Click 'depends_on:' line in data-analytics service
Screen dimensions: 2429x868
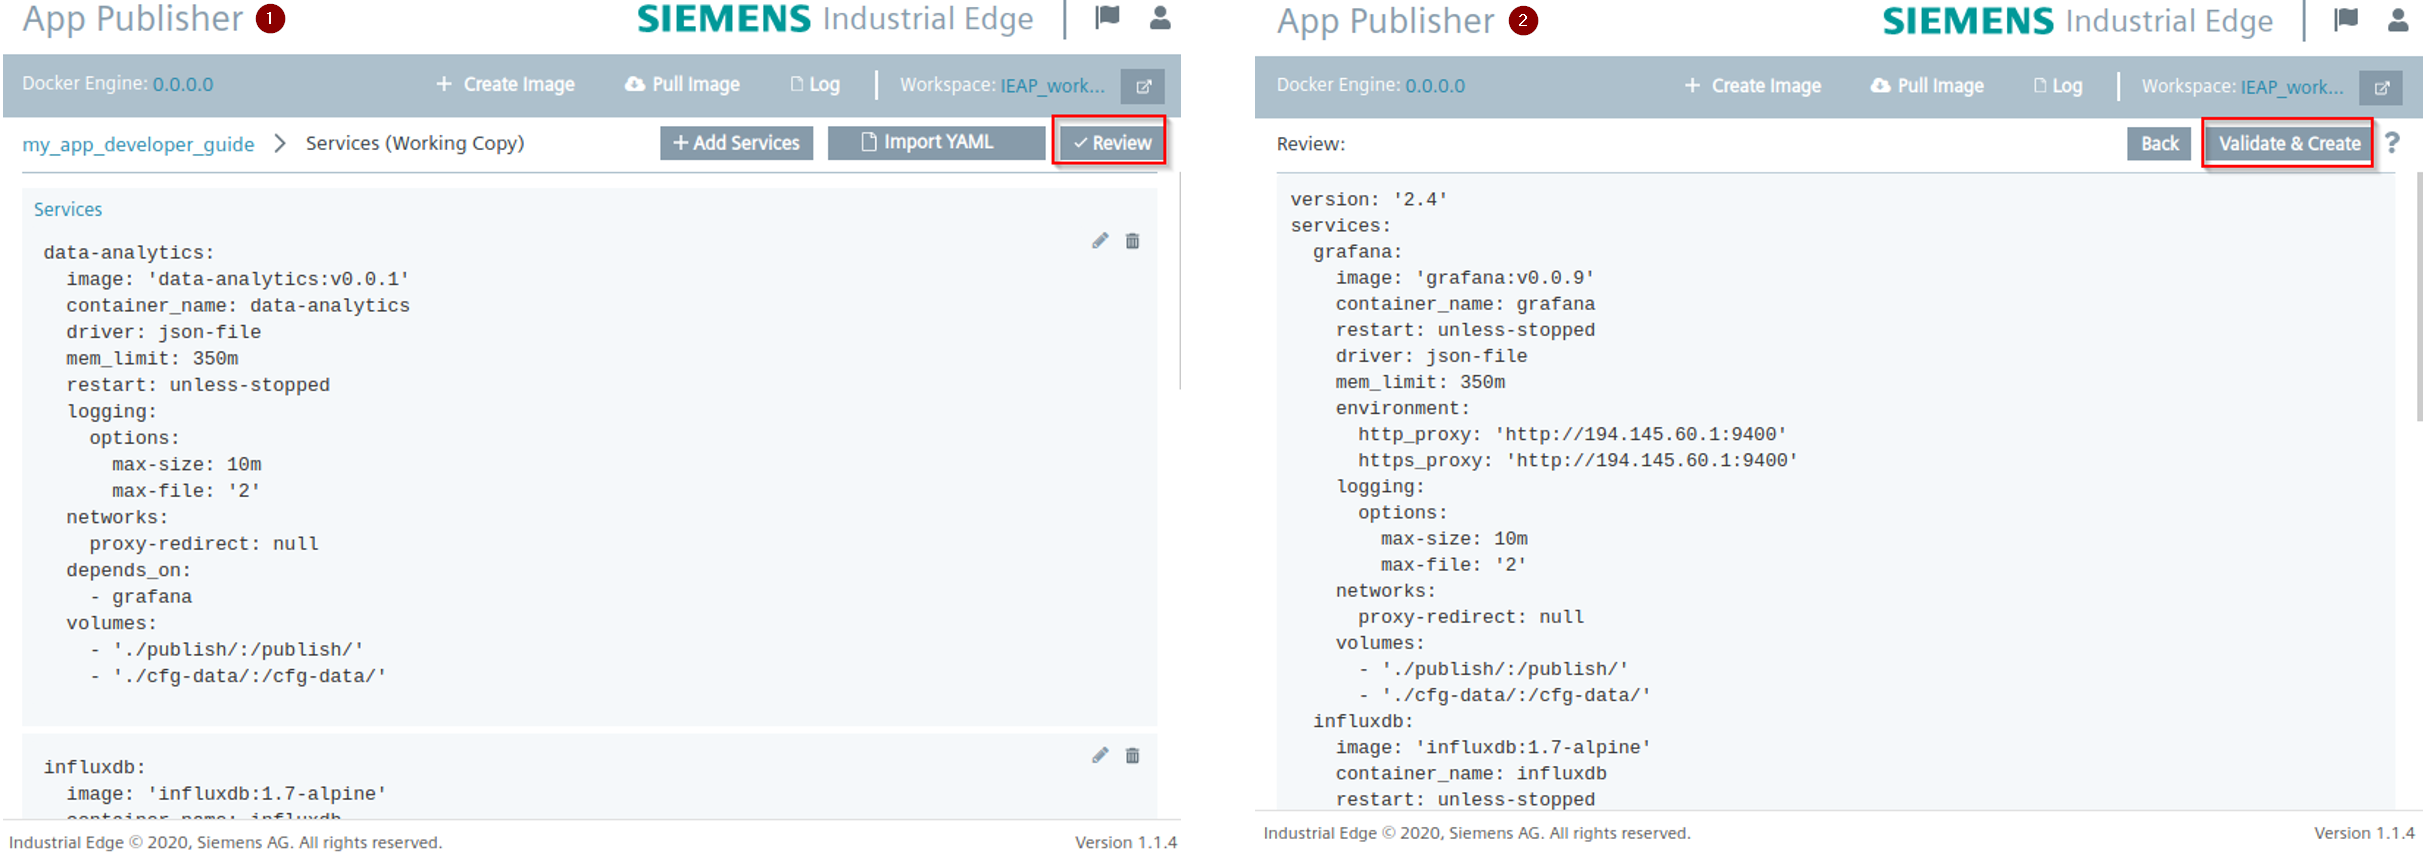click(128, 570)
